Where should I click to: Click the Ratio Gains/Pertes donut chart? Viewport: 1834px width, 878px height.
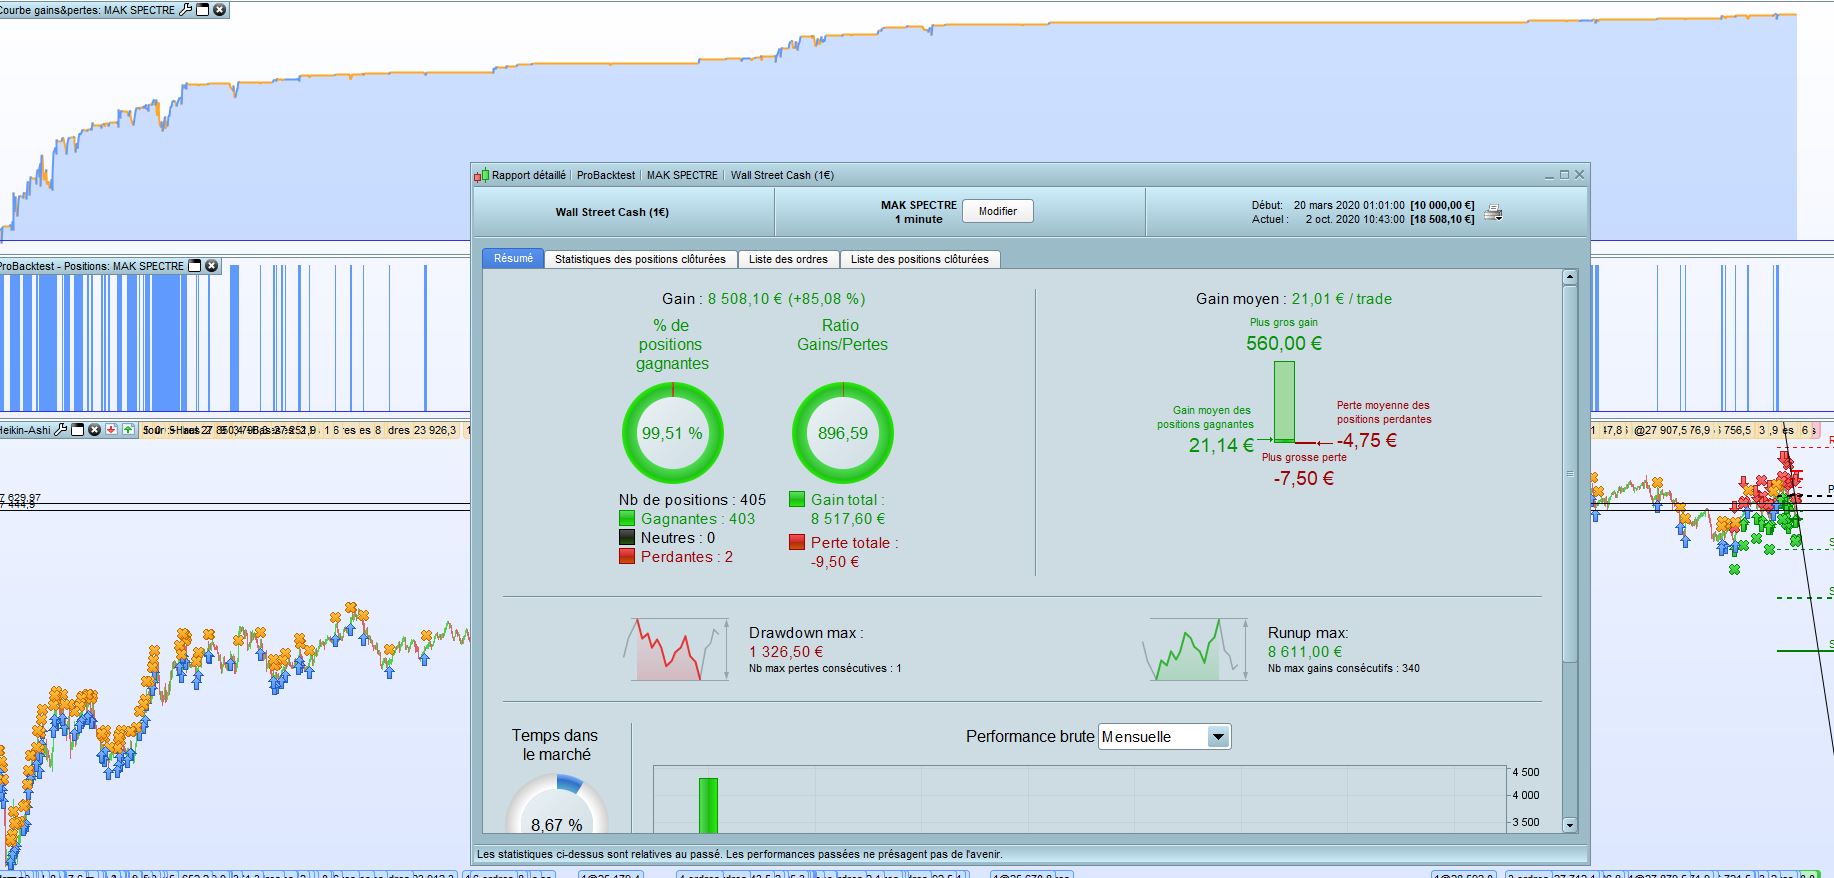pos(843,433)
